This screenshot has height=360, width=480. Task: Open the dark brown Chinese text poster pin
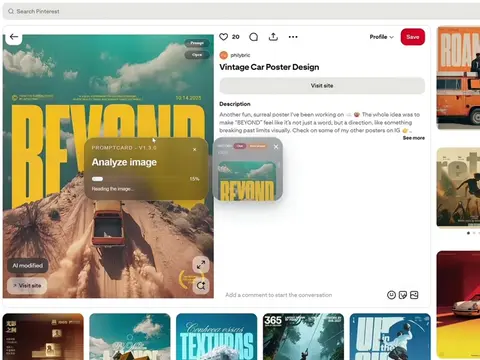click(x=43, y=337)
